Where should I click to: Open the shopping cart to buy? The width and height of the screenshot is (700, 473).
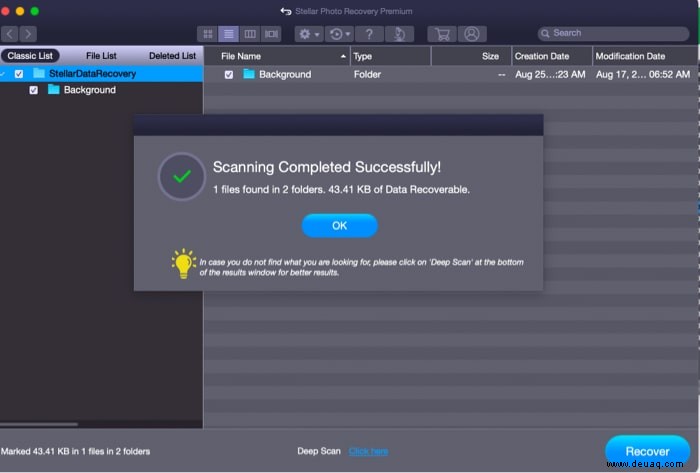442,34
